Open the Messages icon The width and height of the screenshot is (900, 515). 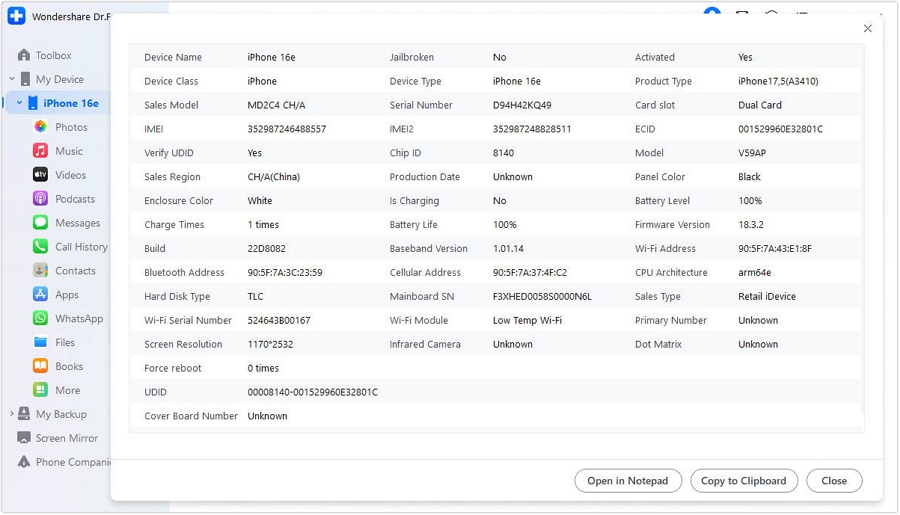pos(40,223)
